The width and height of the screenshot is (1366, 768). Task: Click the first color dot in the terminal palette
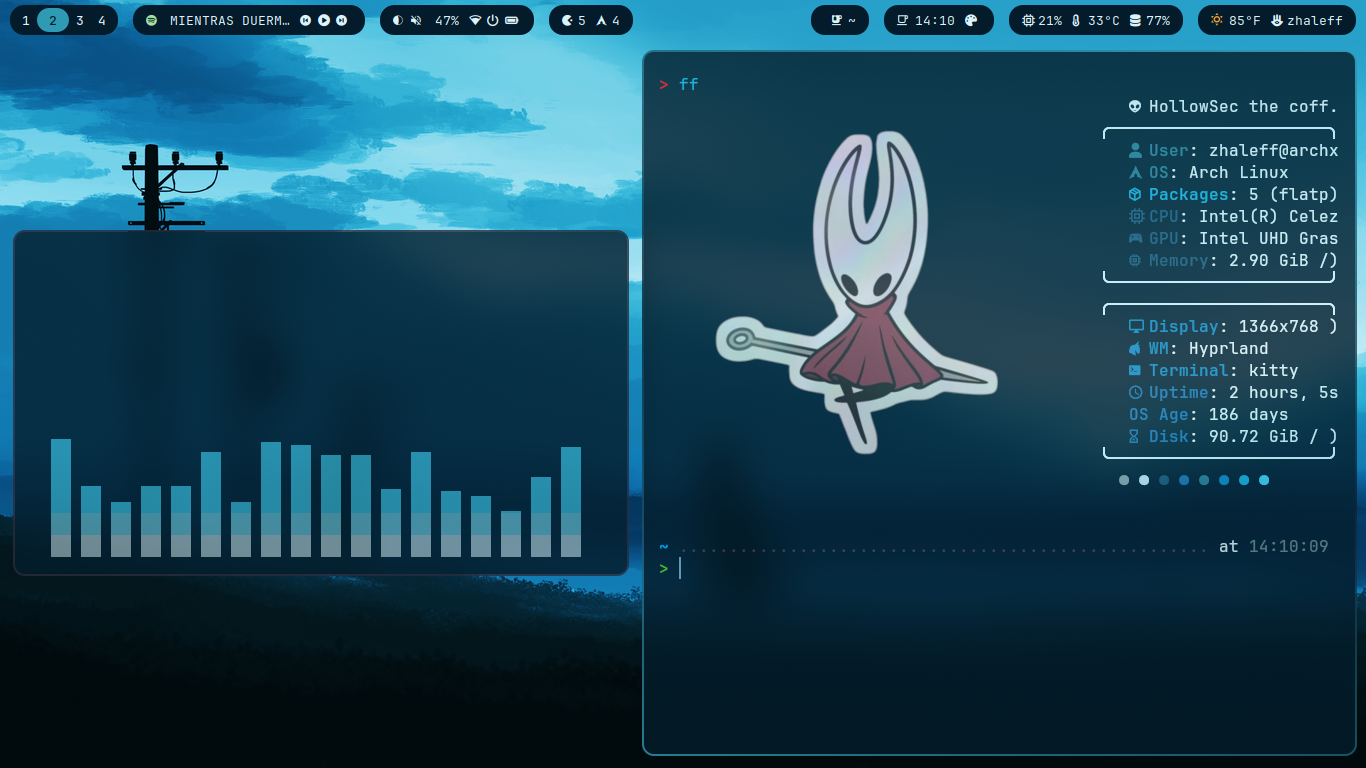click(x=1124, y=480)
